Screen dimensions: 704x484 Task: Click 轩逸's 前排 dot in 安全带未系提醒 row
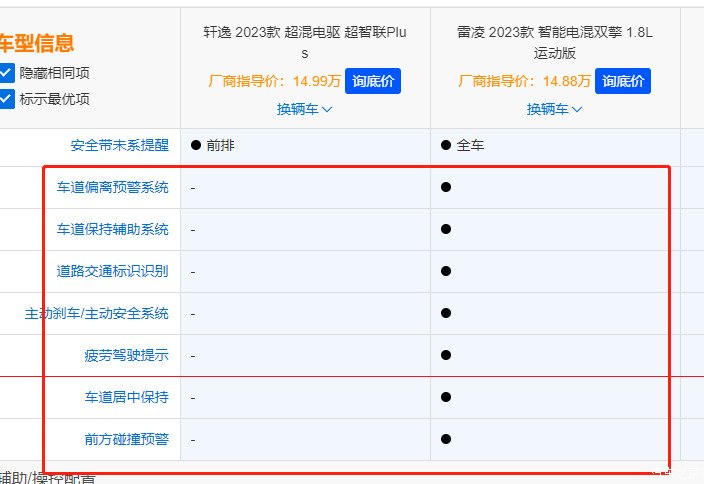[x=196, y=145]
